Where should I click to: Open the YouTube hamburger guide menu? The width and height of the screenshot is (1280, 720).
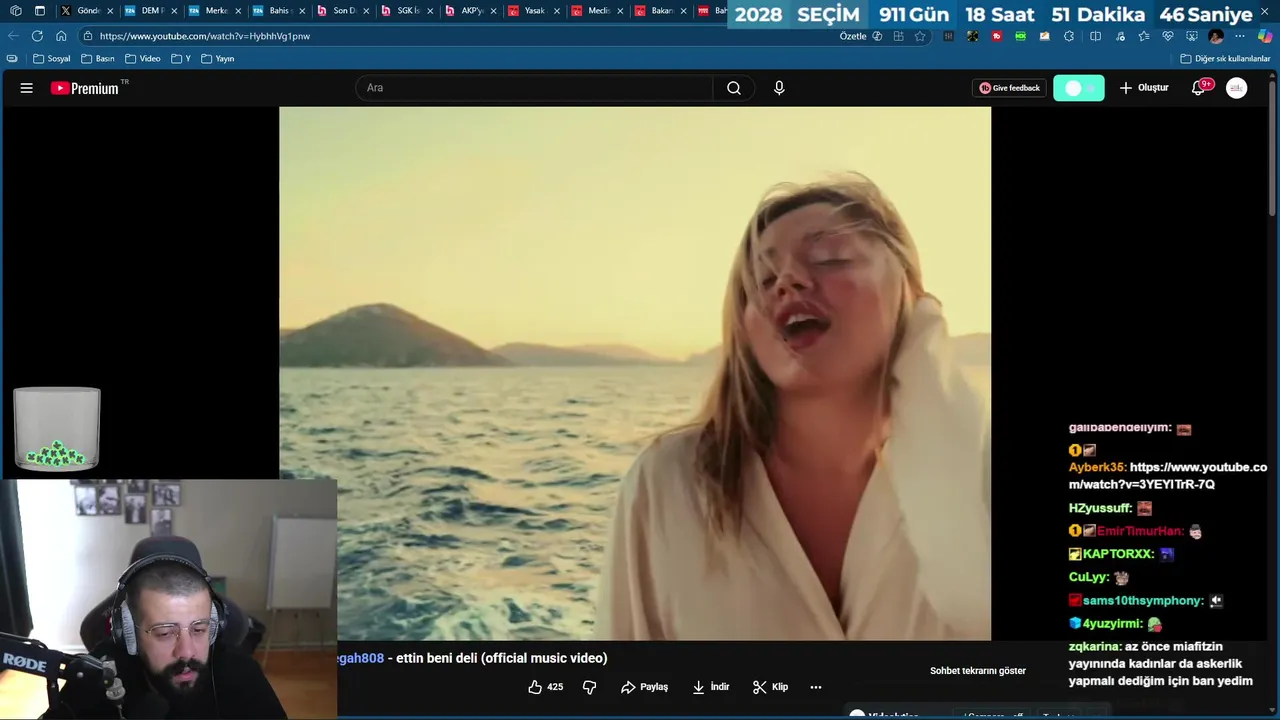click(x=27, y=88)
